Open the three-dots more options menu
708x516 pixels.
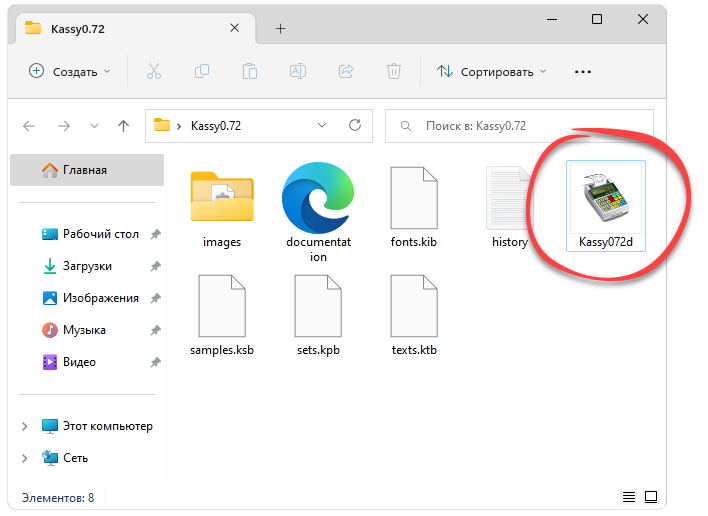582,72
